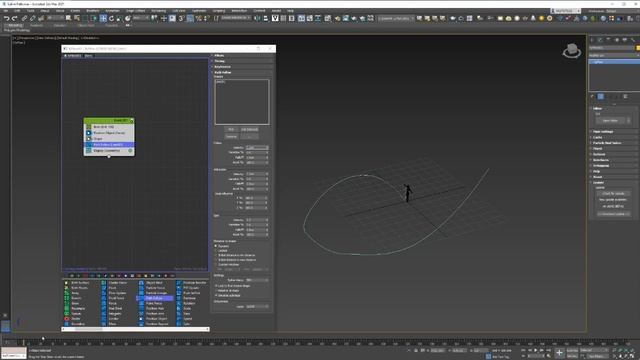Image resolution: width=640 pixels, height=360 pixels.
Task: Collapse the Path Follow rollout
Action: click(242, 73)
